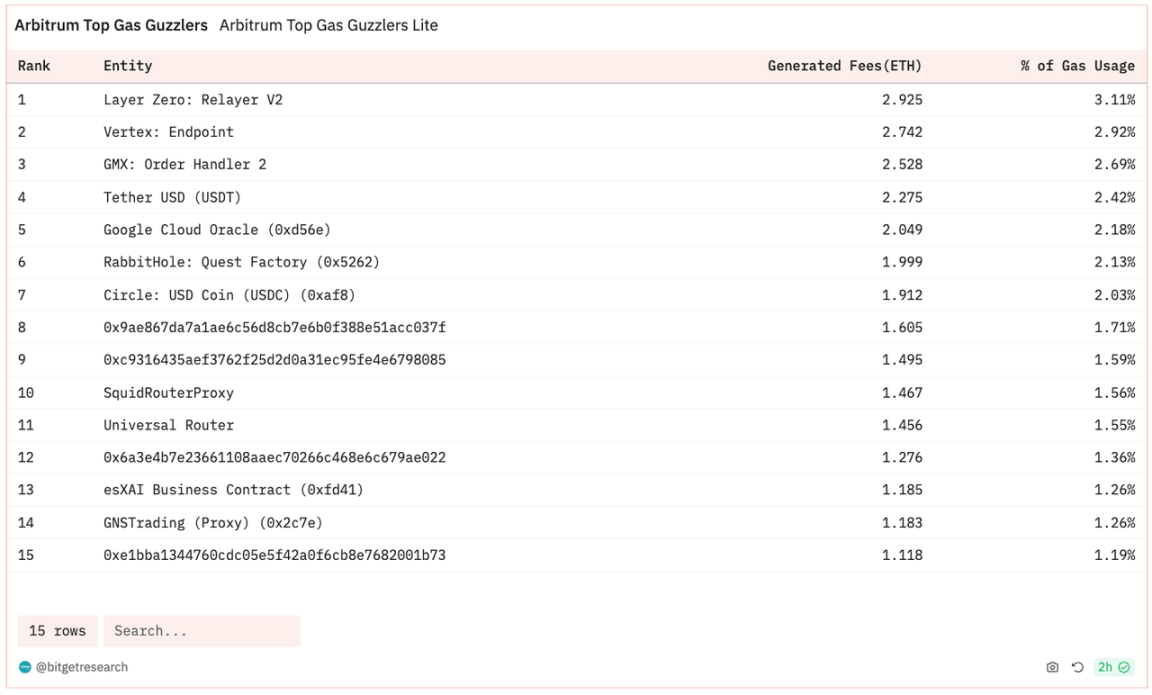Click the Tether USD (USDT) entity cell
The width and height of the screenshot is (1152, 695).
(x=172, y=197)
